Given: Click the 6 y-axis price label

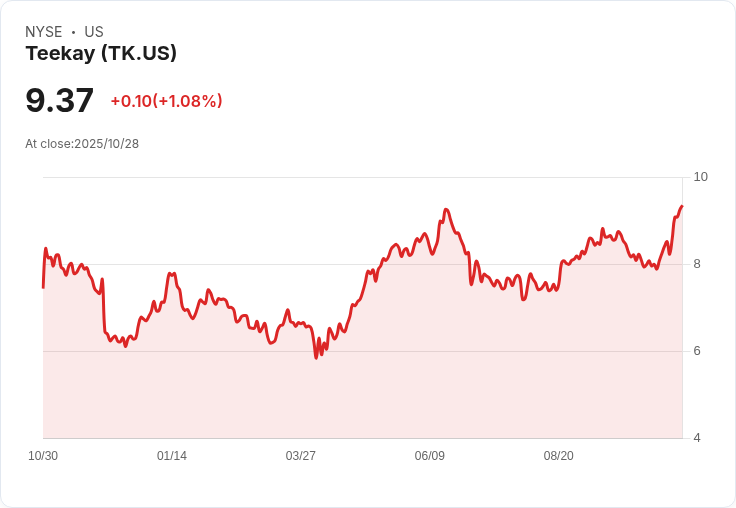Looking at the screenshot, I should 697,351.
